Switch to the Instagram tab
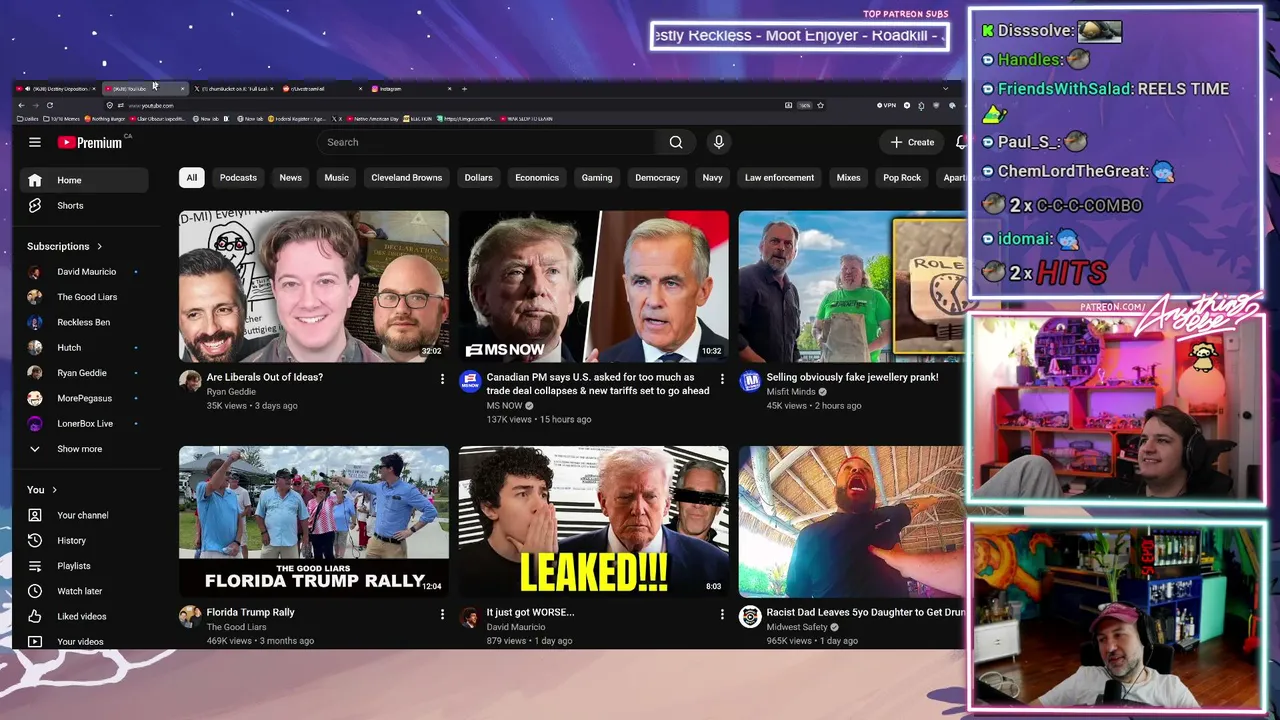Viewport: 1280px width, 720px height. click(x=412, y=89)
